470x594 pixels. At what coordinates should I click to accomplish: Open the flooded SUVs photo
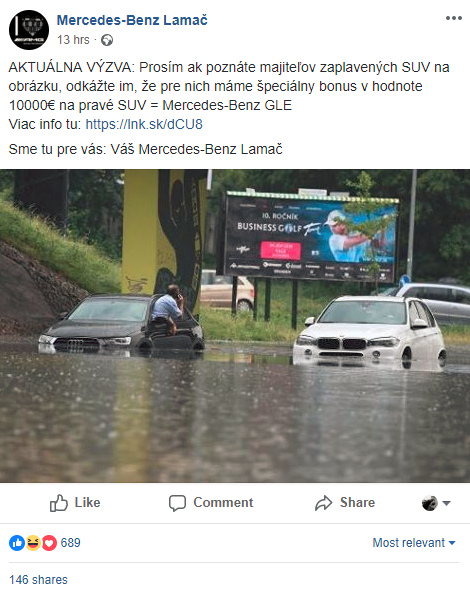235,326
